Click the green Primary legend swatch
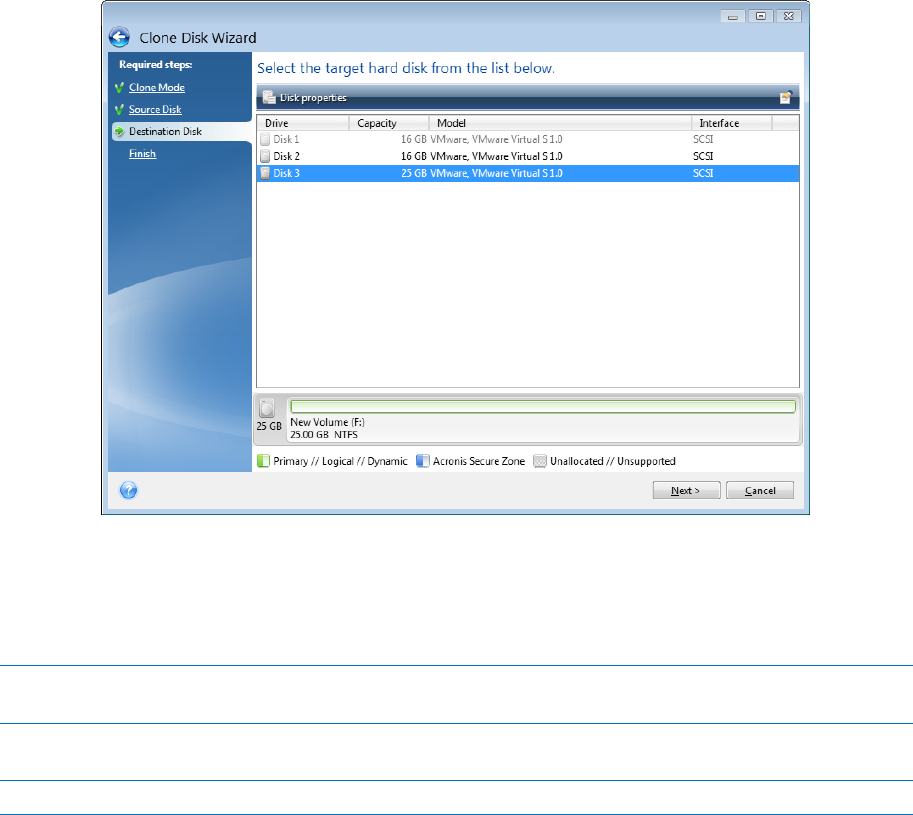913x815 pixels. tap(263, 461)
